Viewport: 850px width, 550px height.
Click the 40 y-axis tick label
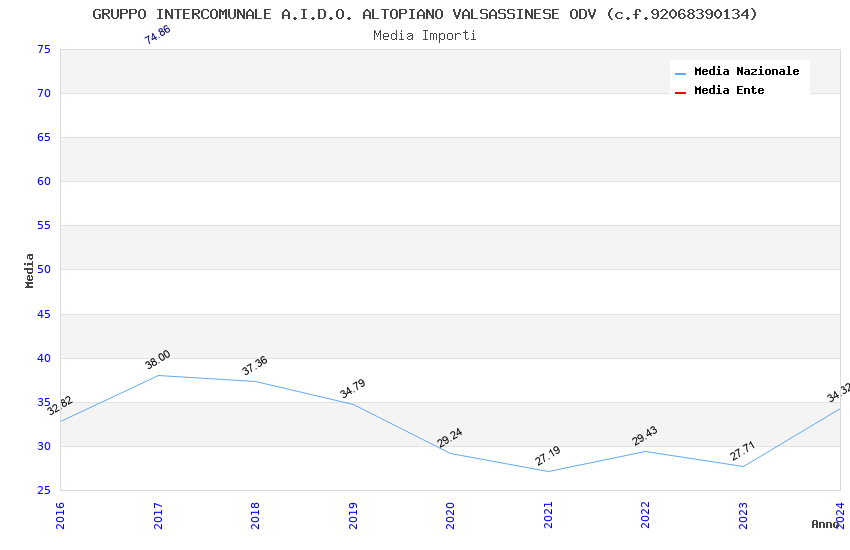[x=44, y=358]
